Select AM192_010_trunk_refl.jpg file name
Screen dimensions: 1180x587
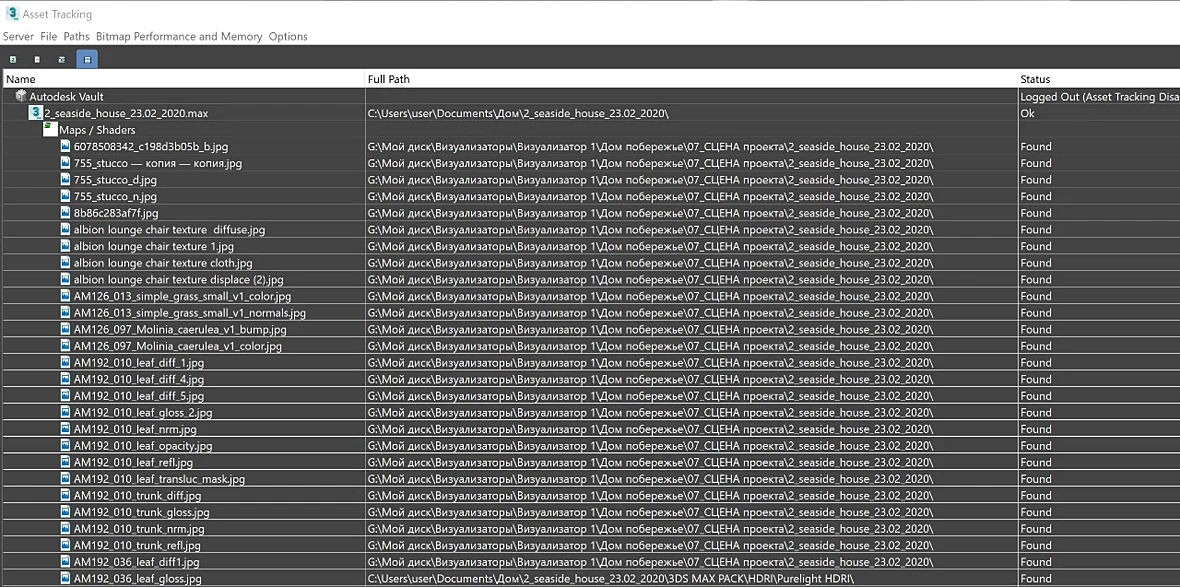point(138,545)
